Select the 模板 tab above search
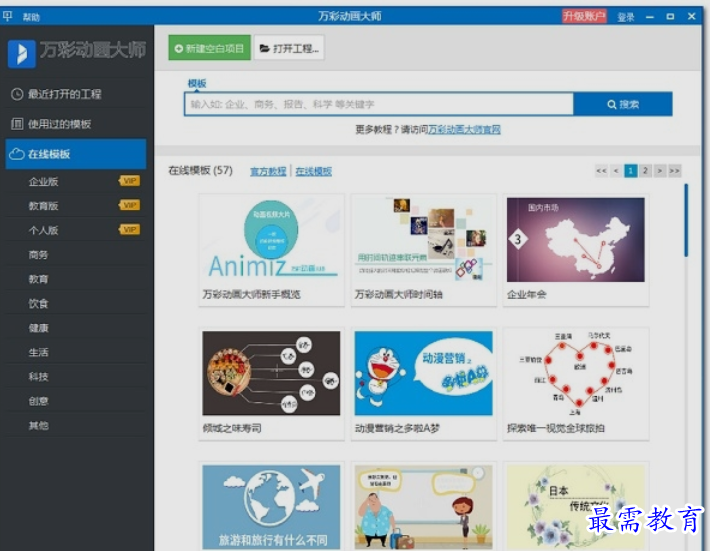 197,83
